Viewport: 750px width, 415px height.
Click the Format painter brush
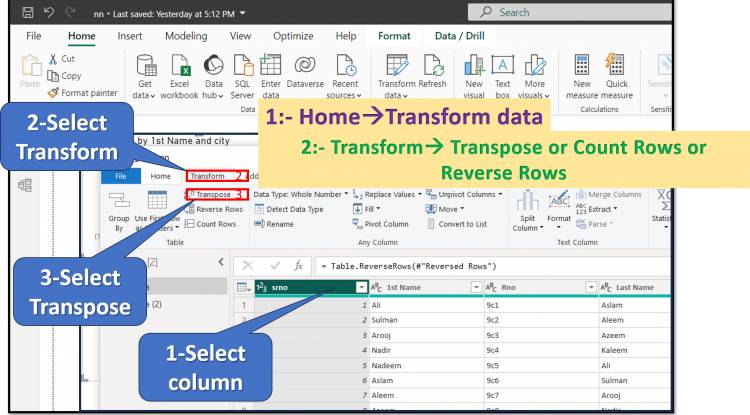(53, 93)
